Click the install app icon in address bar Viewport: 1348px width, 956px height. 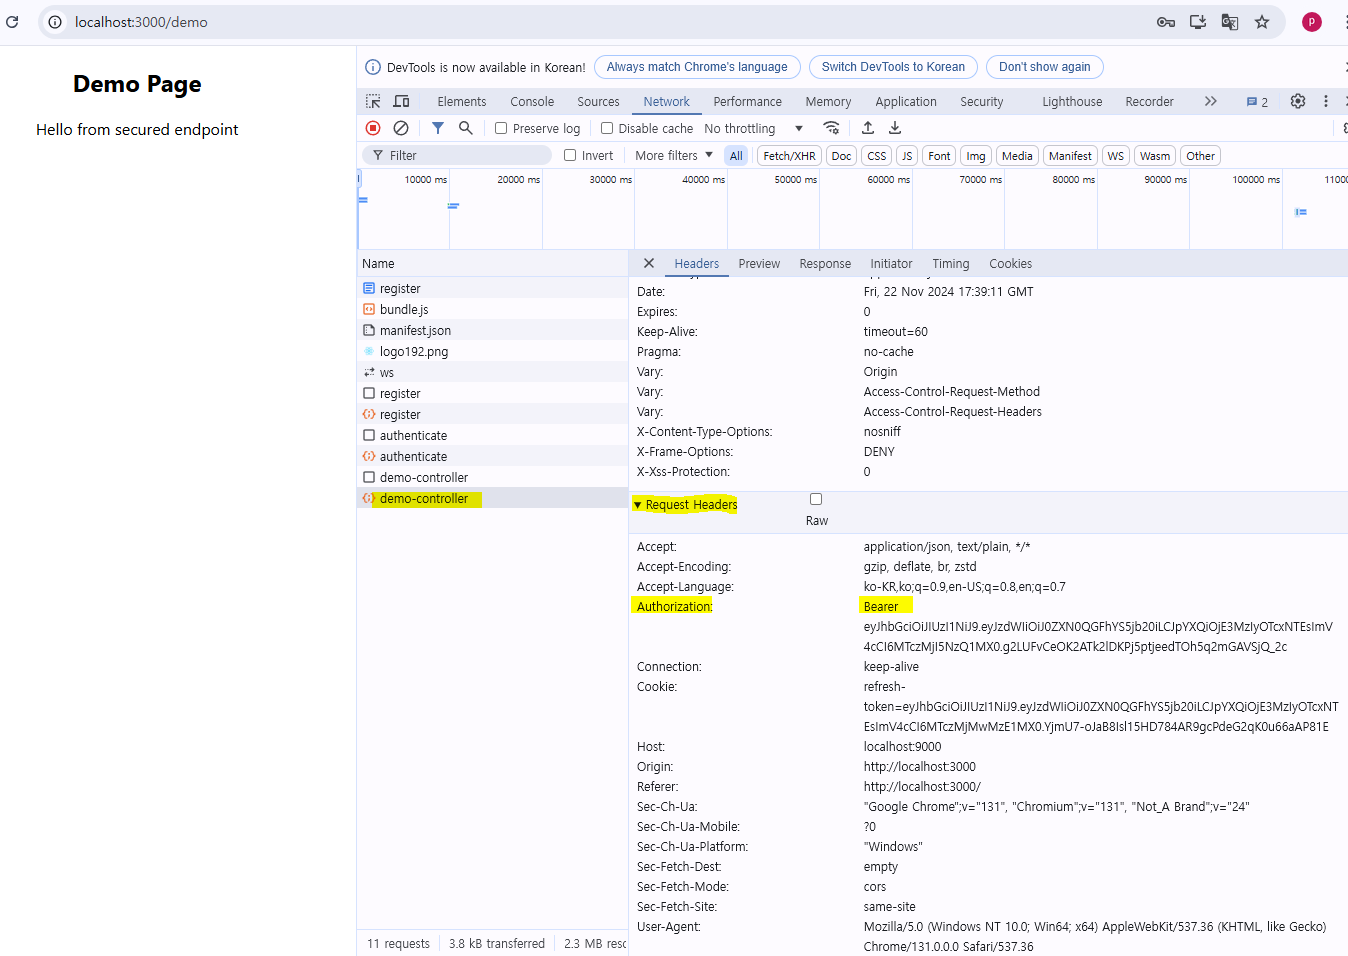[1197, 22]
